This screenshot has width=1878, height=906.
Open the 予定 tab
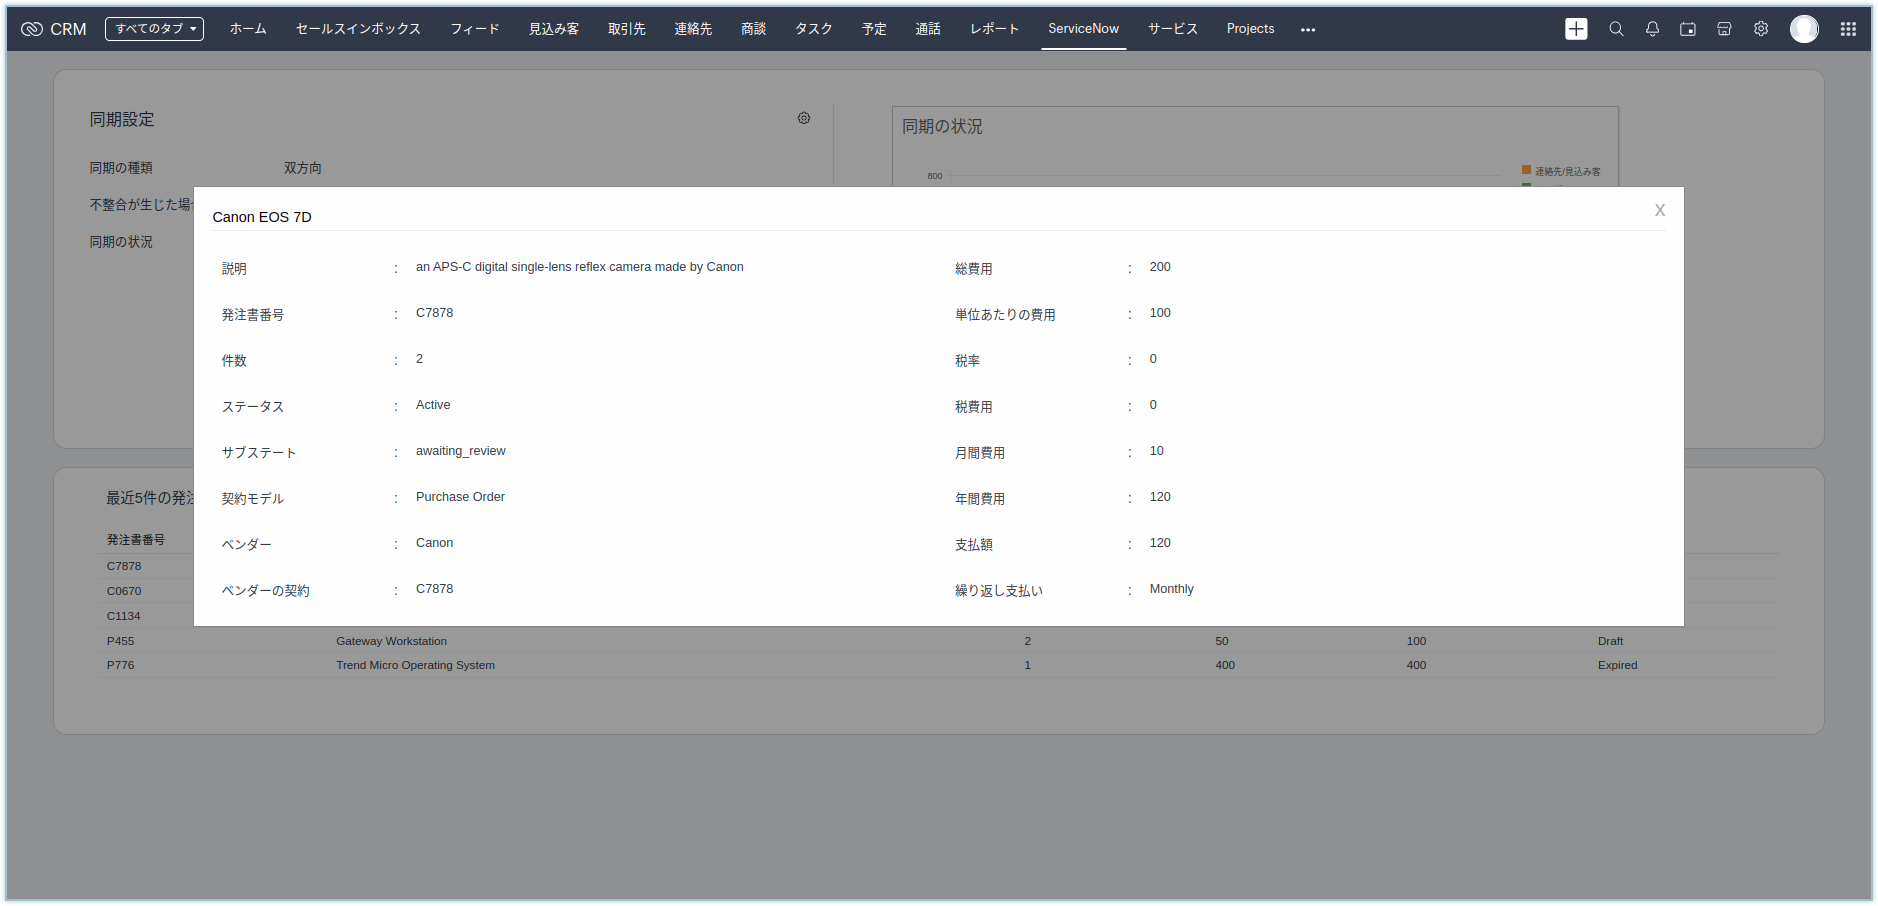pos(874,29)
